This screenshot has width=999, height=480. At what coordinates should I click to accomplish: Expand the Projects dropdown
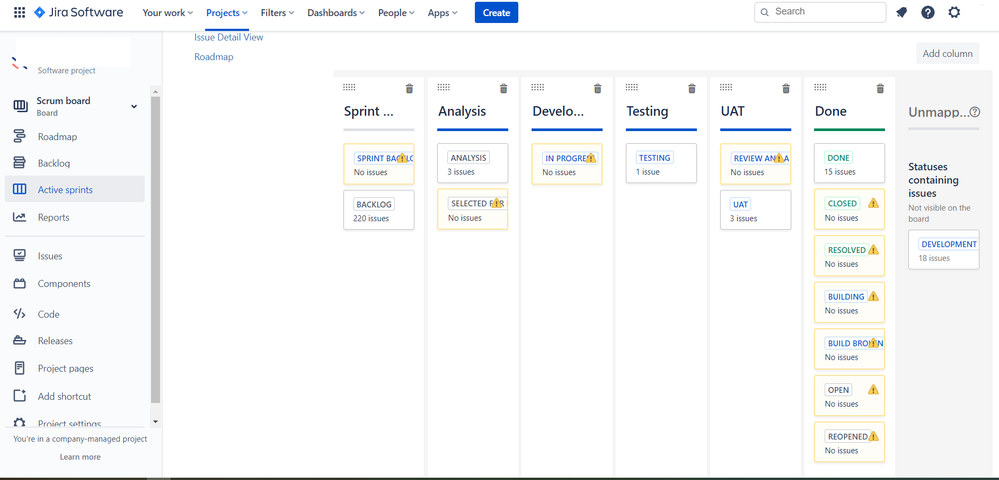tap(227, 13)
